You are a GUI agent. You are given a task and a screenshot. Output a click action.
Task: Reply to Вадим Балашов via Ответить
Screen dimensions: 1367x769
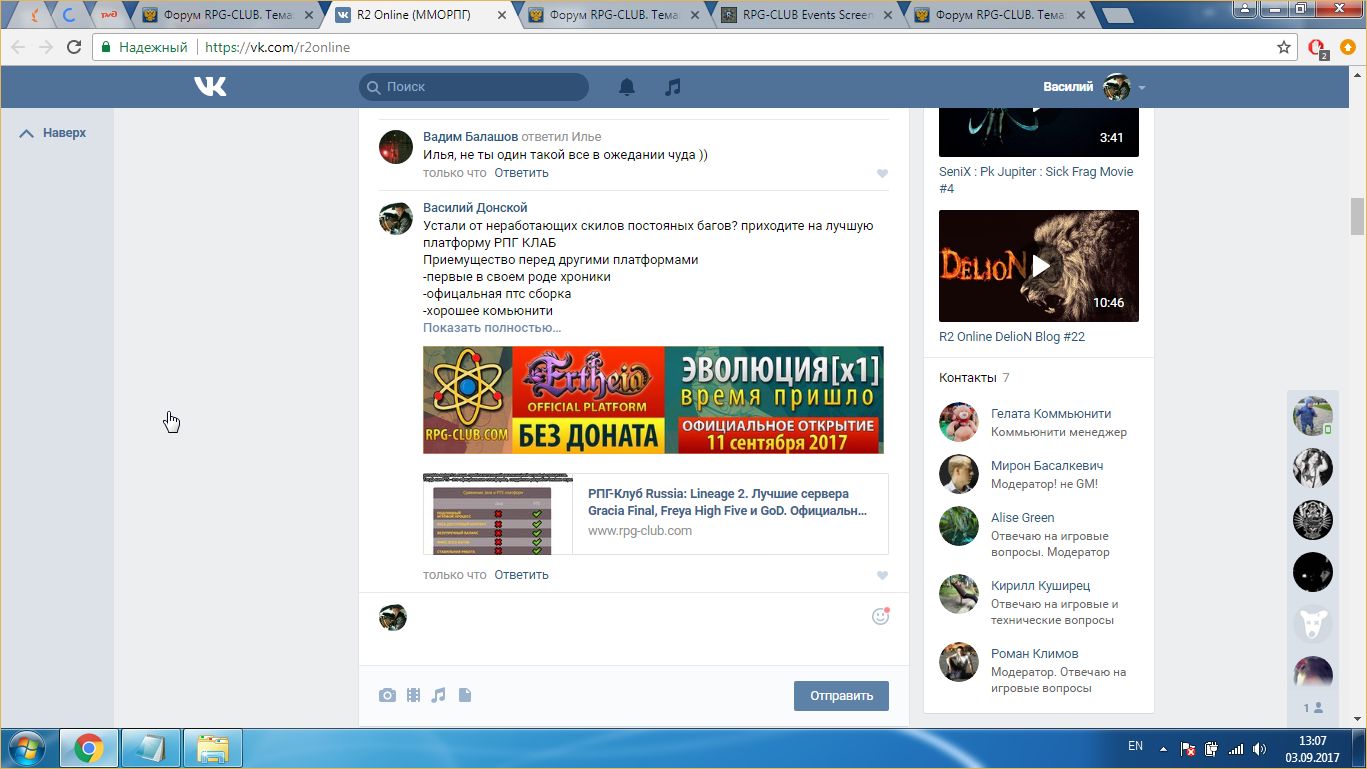point(521,173)
